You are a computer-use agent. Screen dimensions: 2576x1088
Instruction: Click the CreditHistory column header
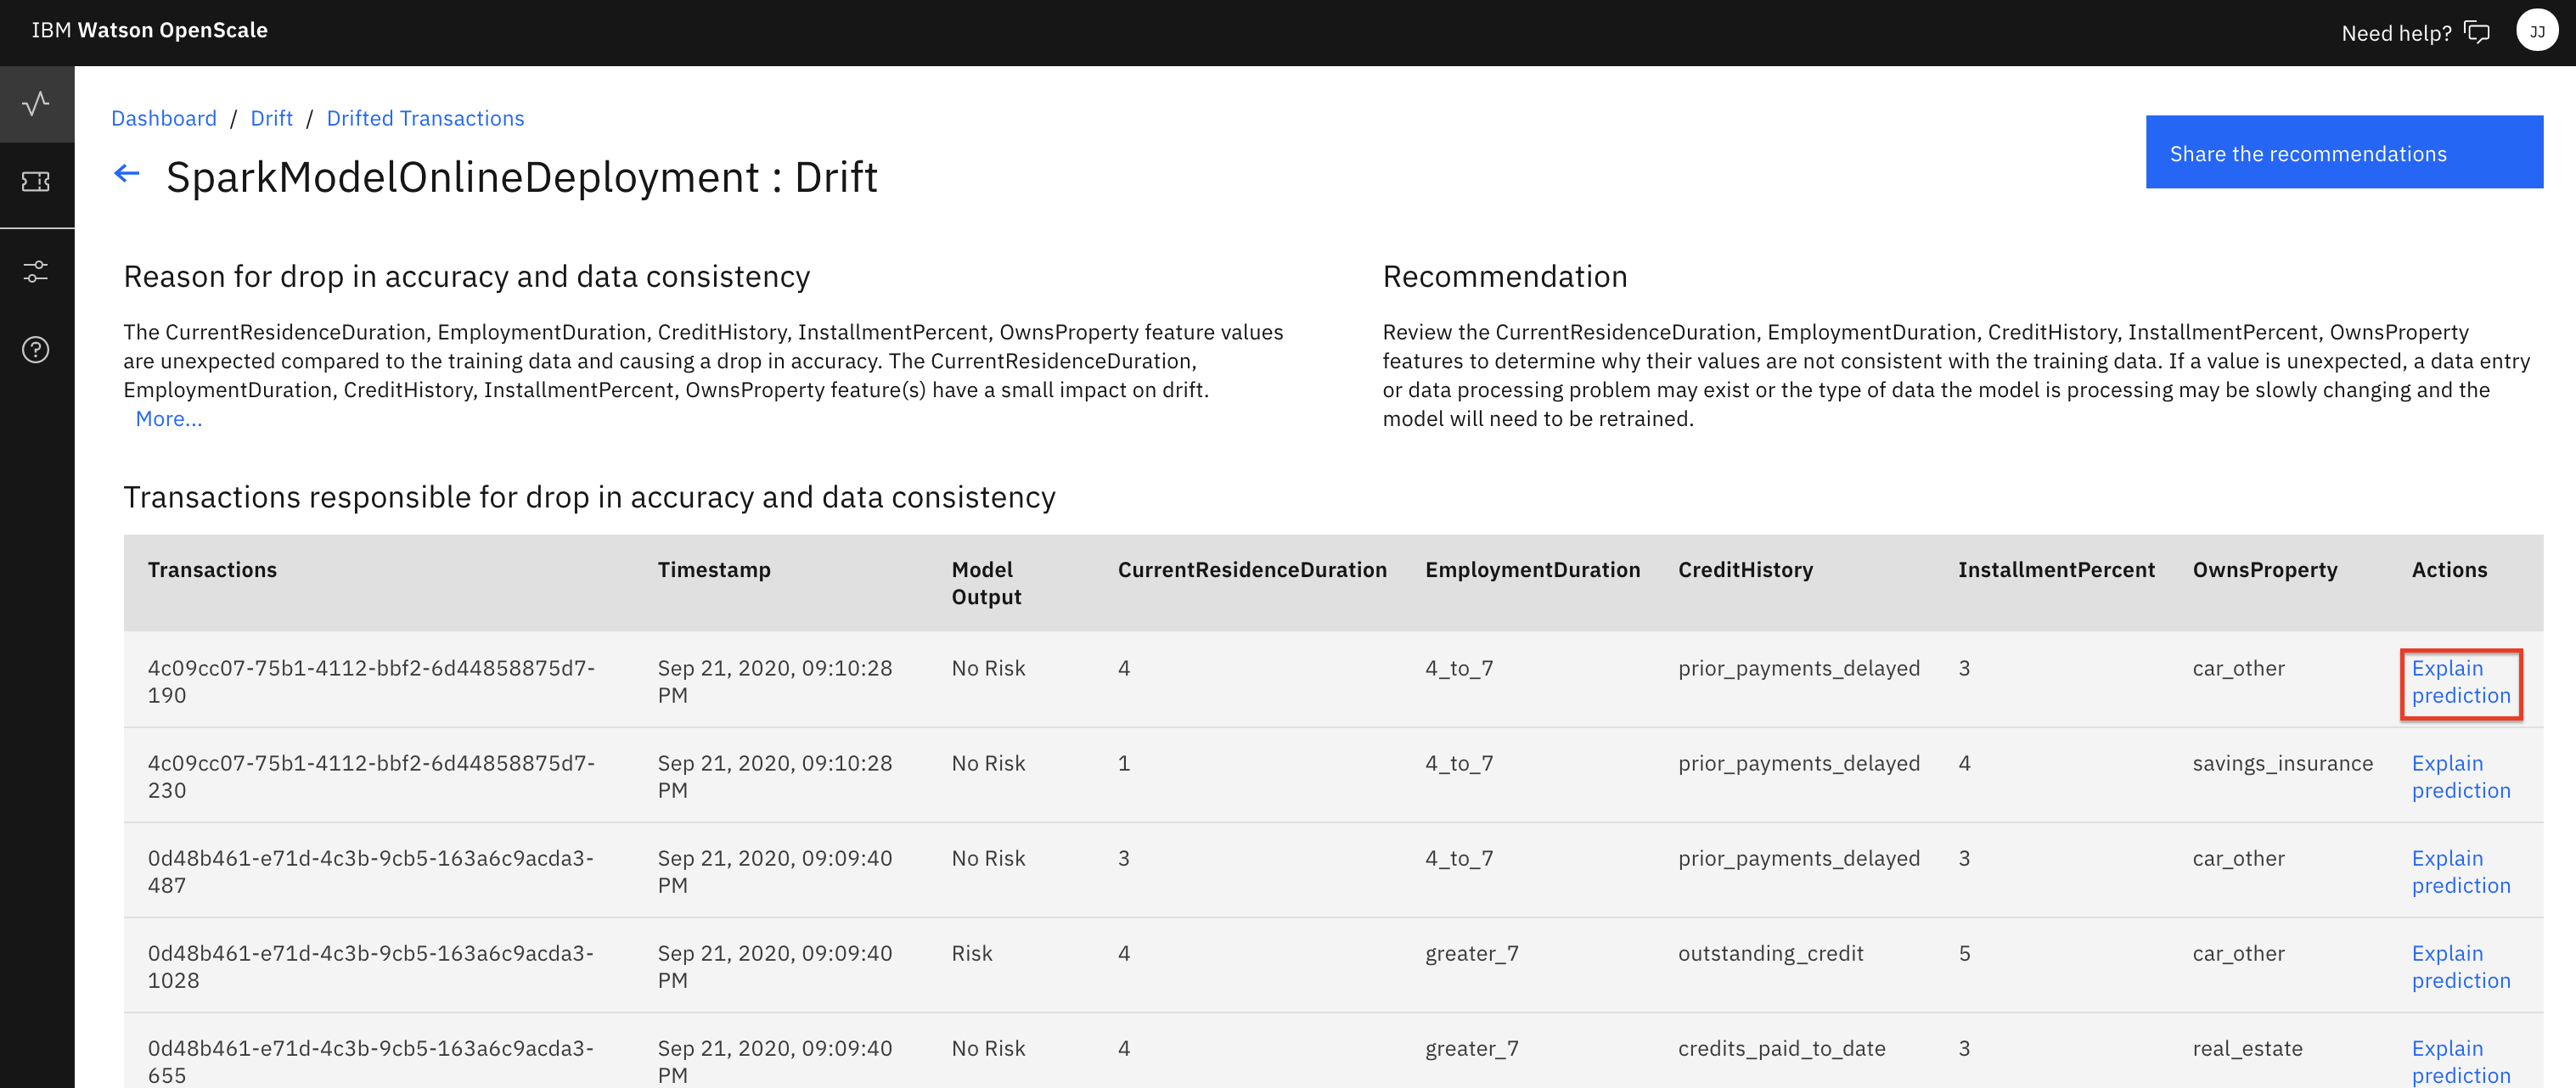coord(1746,570)
